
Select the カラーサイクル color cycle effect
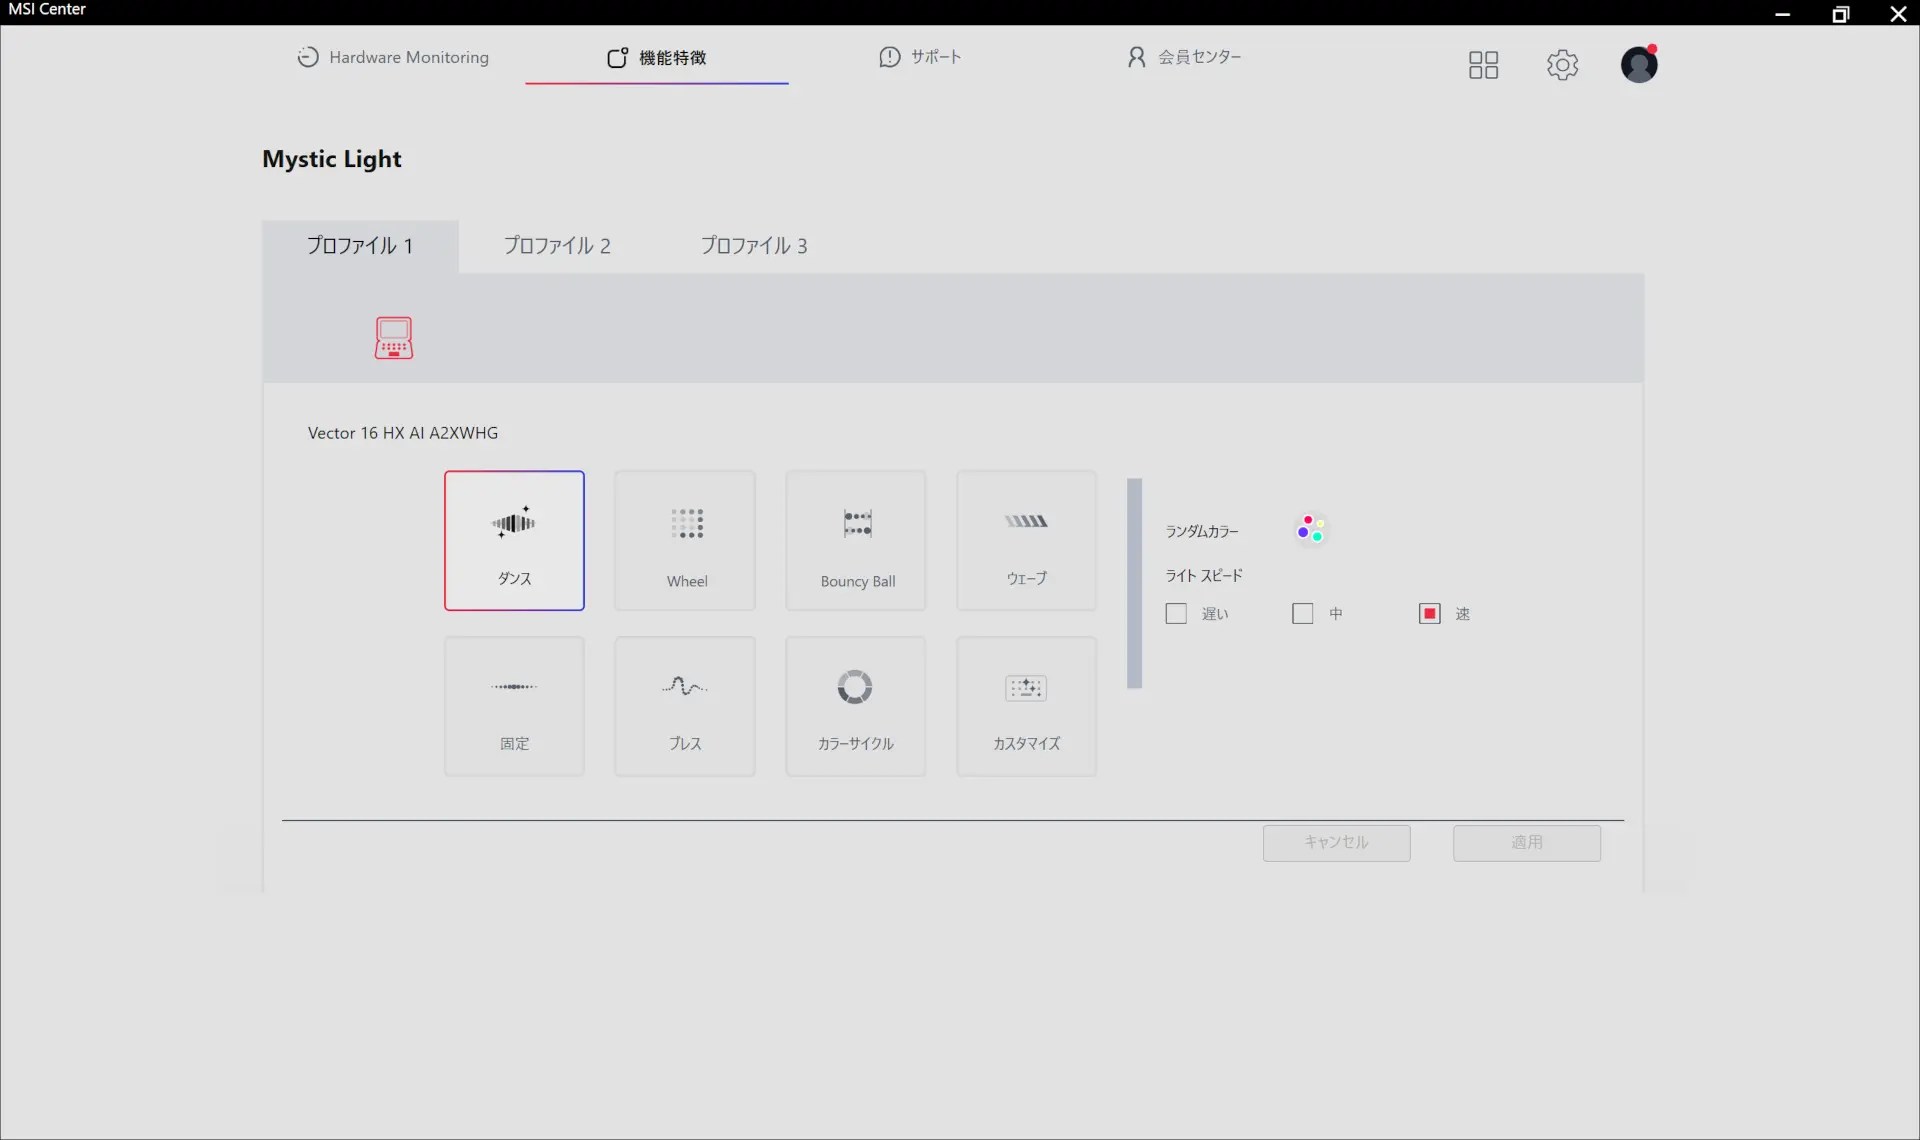856,706
